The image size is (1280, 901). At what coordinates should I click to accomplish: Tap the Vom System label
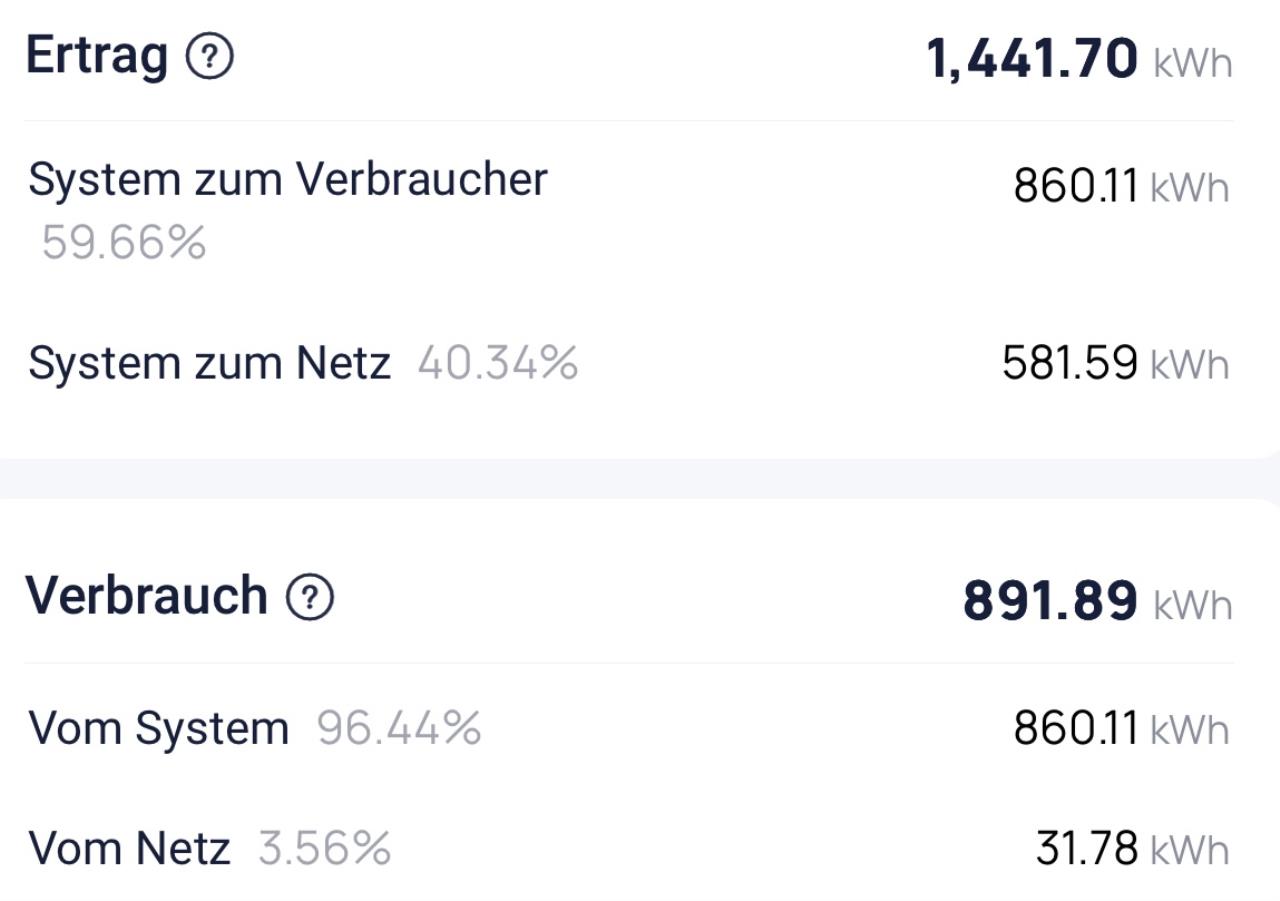[x=158, y=728]
